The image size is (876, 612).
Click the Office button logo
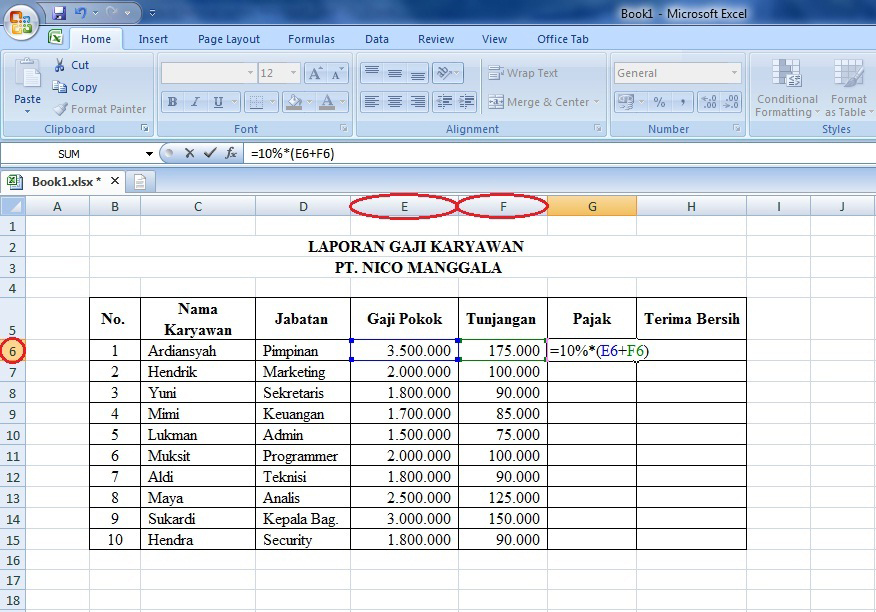(21, 22)
